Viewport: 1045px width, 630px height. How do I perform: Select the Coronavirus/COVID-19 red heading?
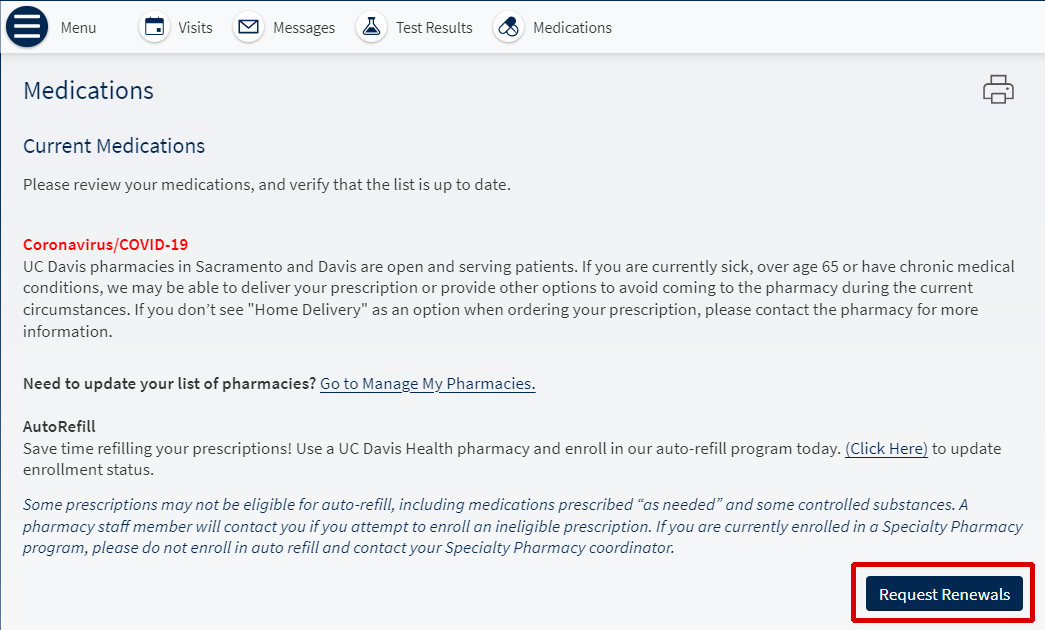[x=105, y=244]
